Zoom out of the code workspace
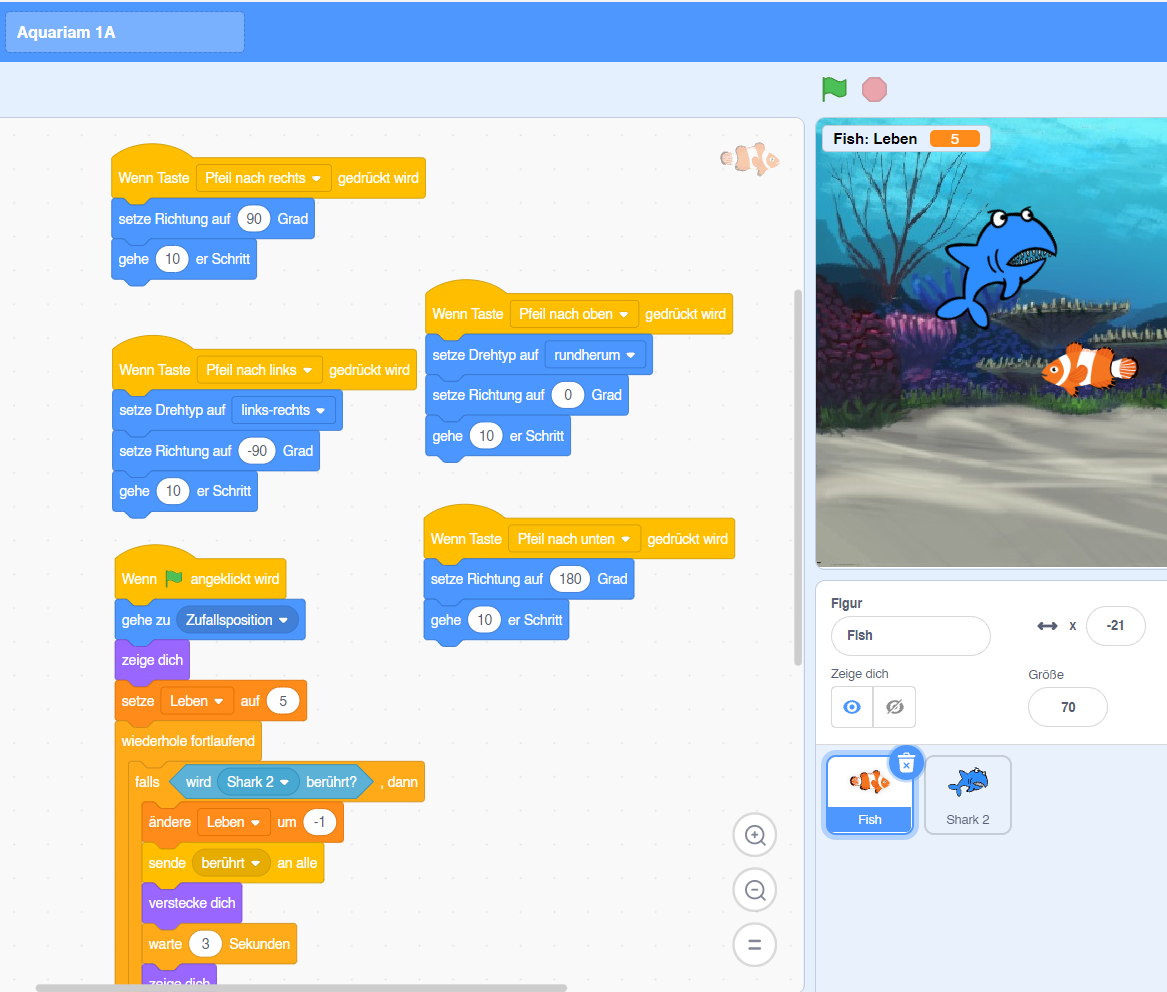The width and height of the screenshot is (1167, 992). coord(755,889)
